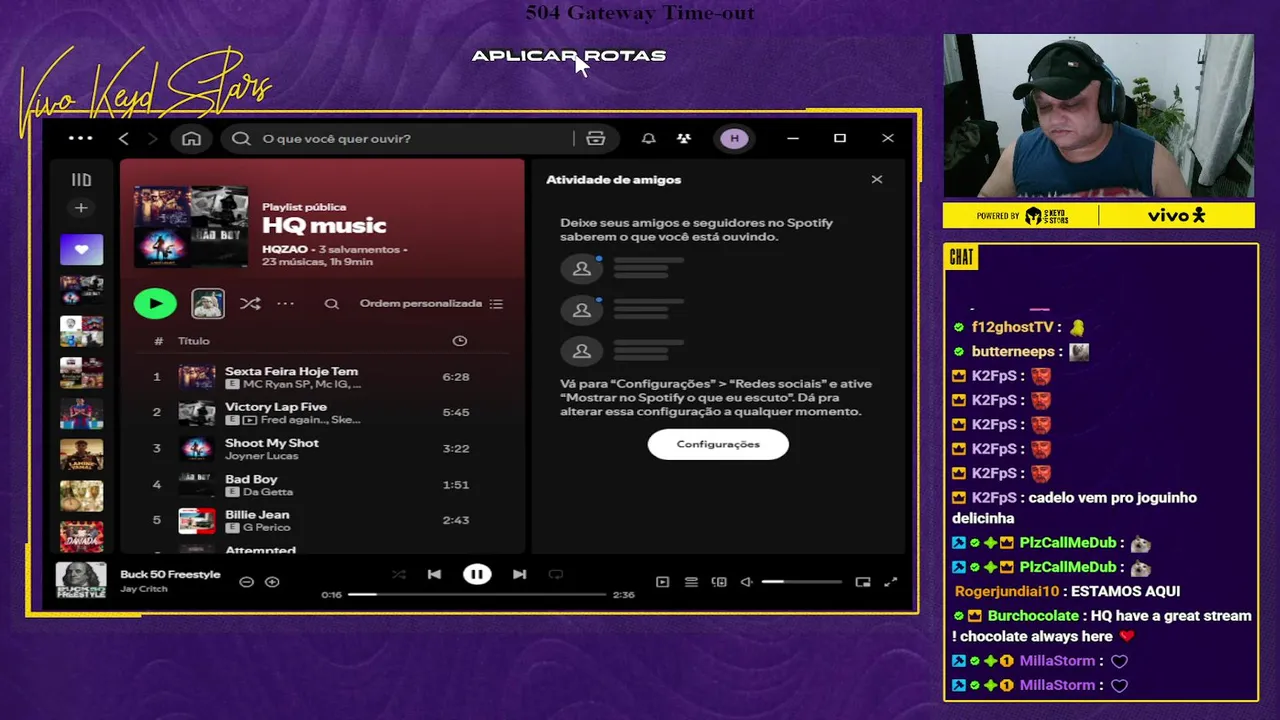Toggle shuffle in player controls
Image resolution: width=1280 pixels, height=720 pixels.
pyautogui.click(x=399, y=574)
